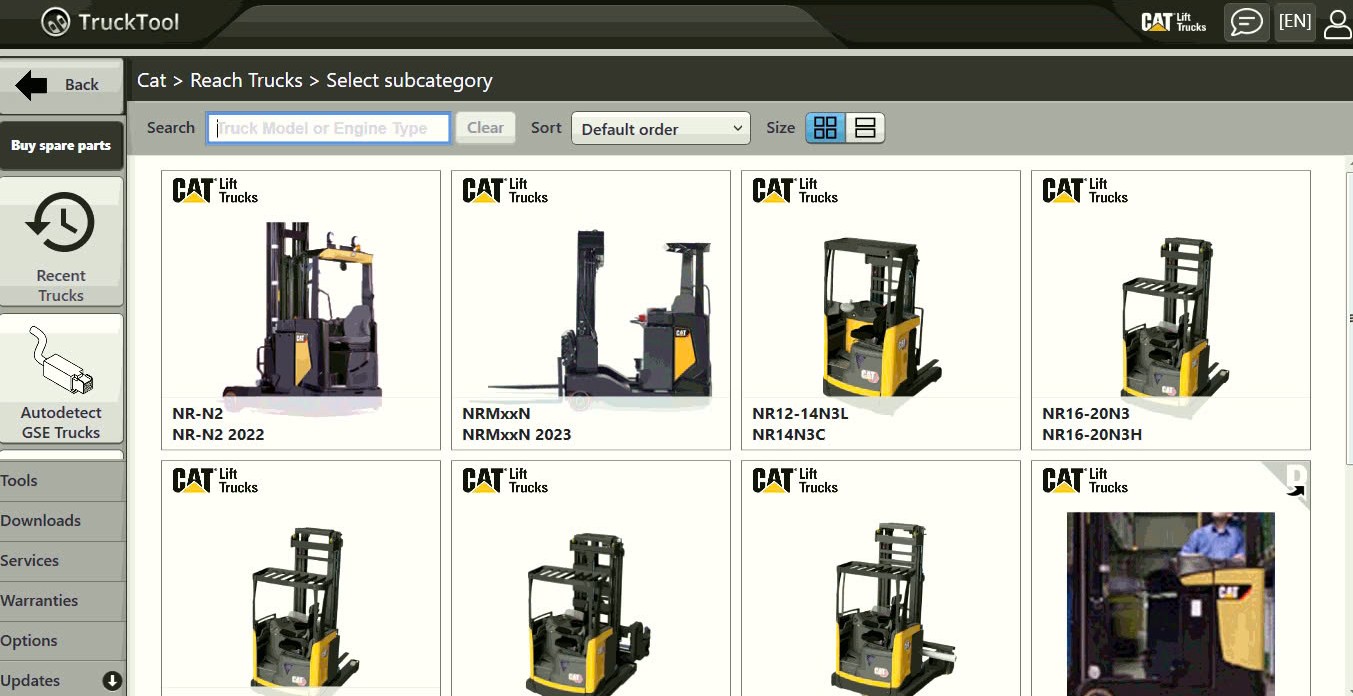
Task: Switch language with the EN button
Action: coord(1295,22)
